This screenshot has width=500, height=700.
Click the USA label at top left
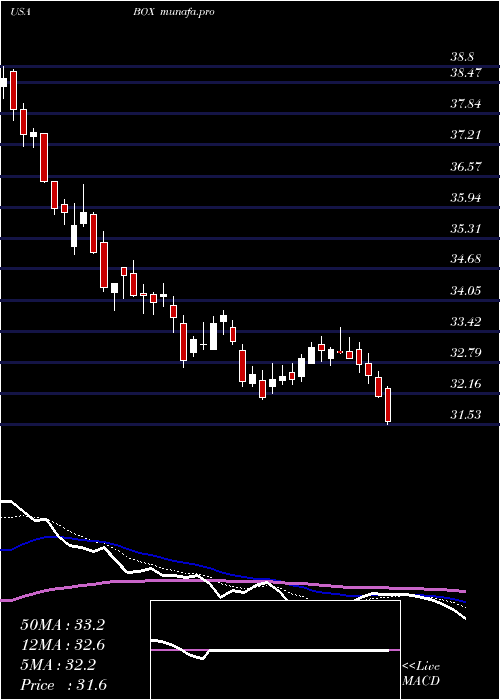pos(20,12)
